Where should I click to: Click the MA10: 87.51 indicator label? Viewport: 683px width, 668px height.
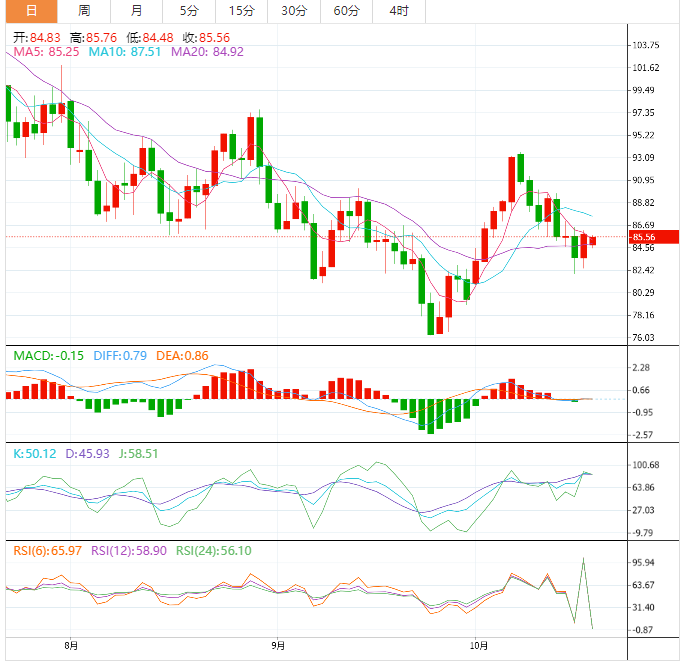pyautogui.click(x=125, y=52)
